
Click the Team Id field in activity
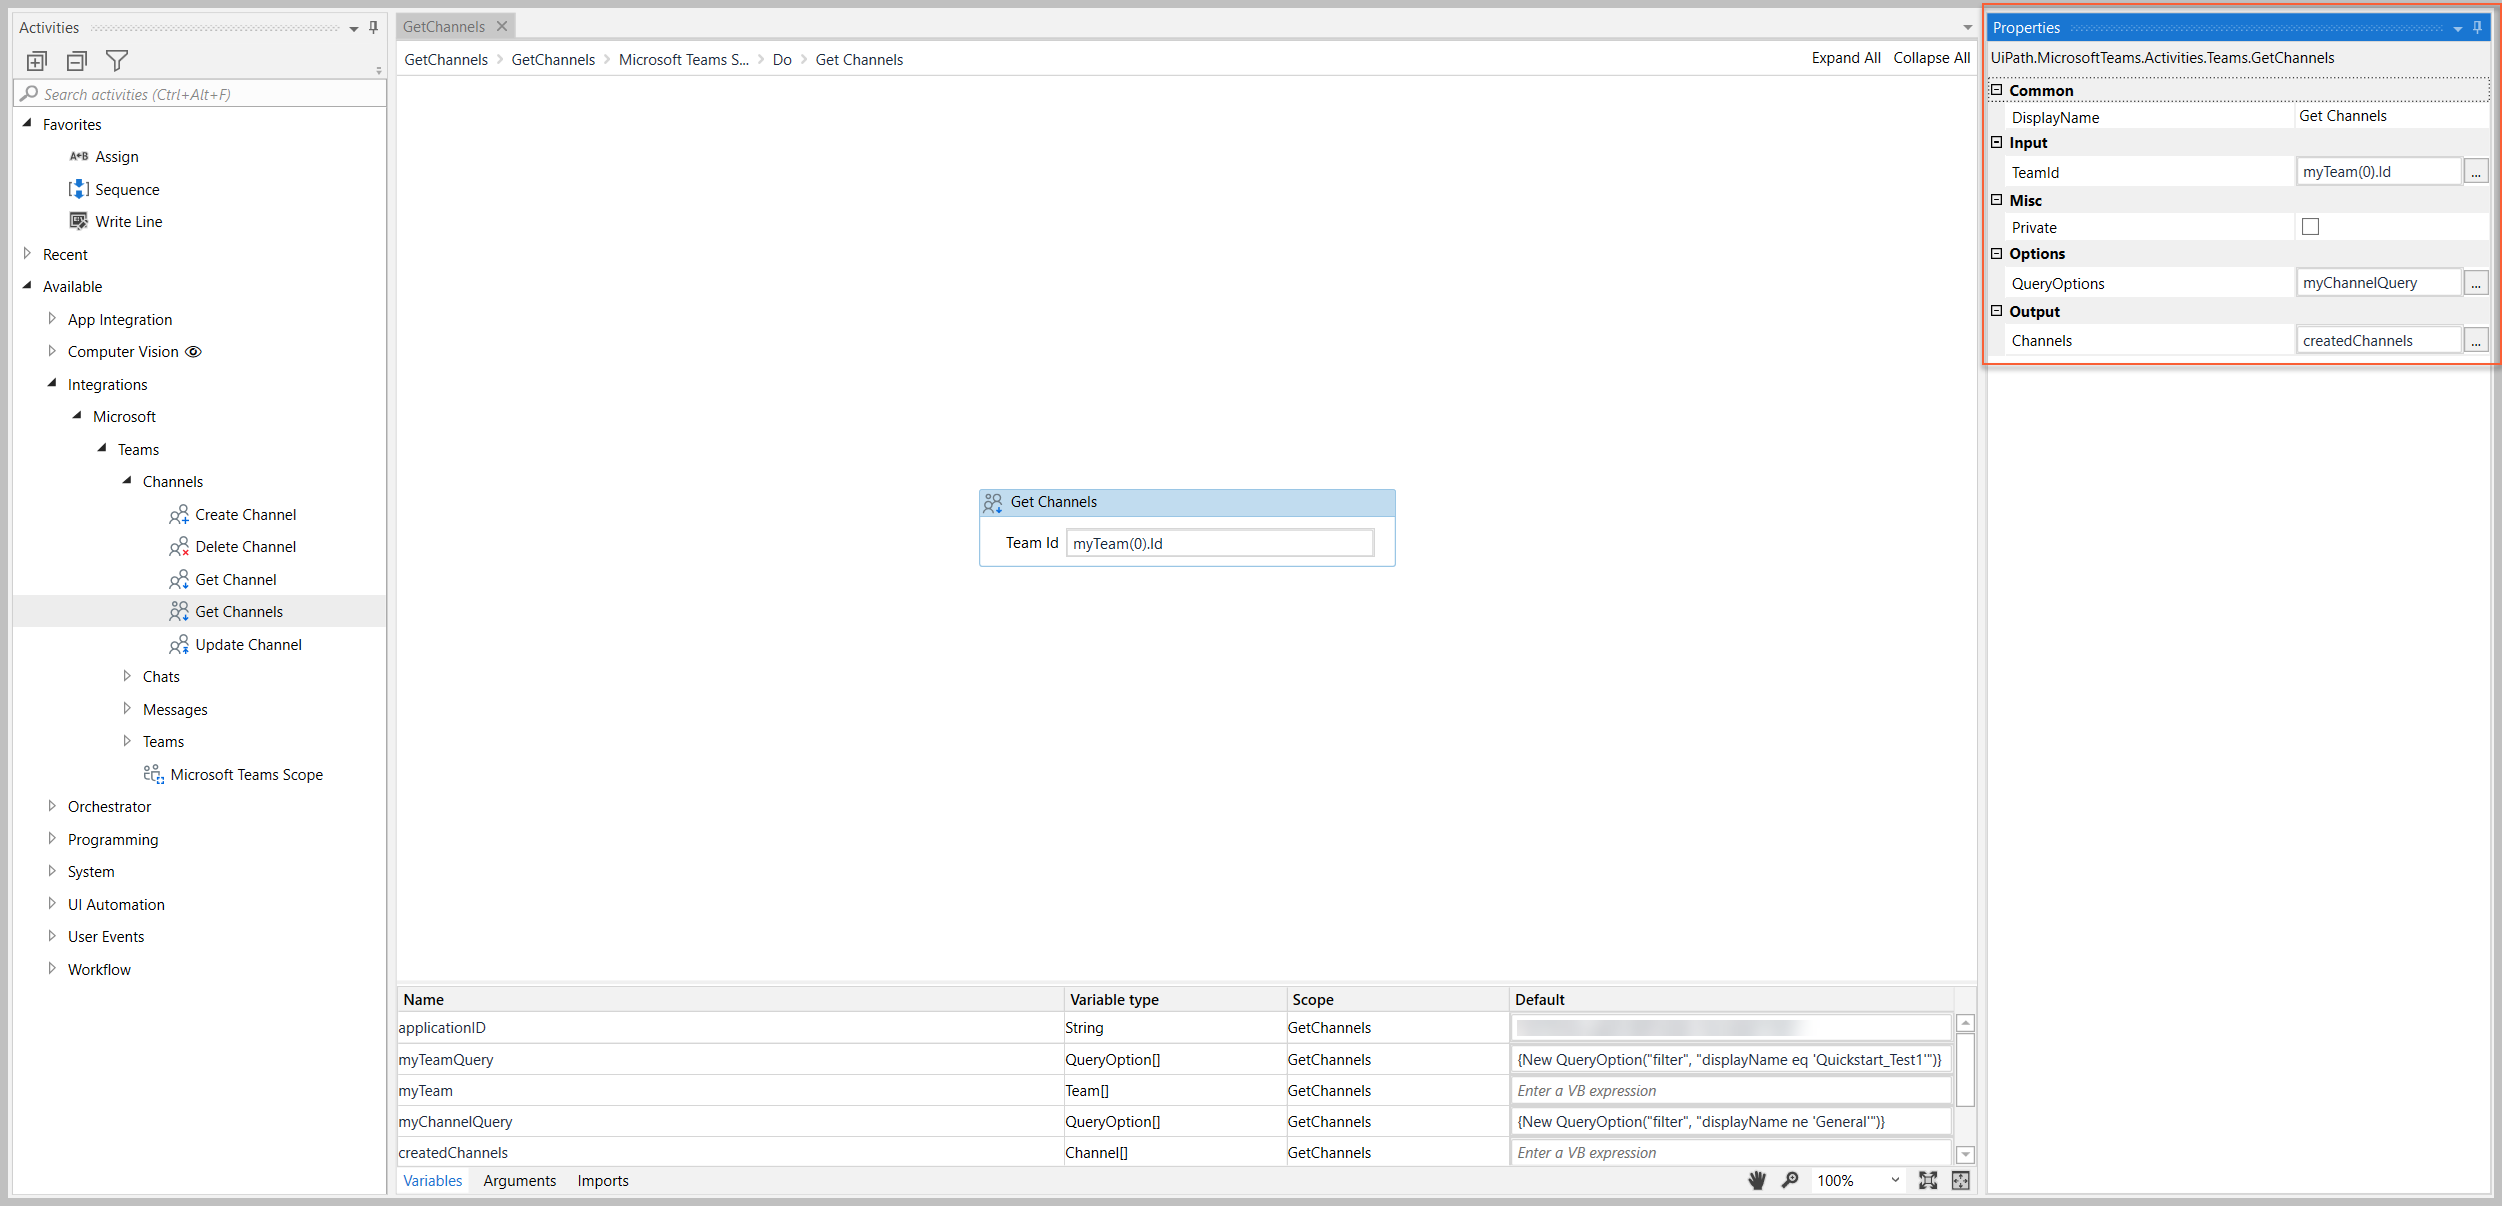[x=1220, y=544]
